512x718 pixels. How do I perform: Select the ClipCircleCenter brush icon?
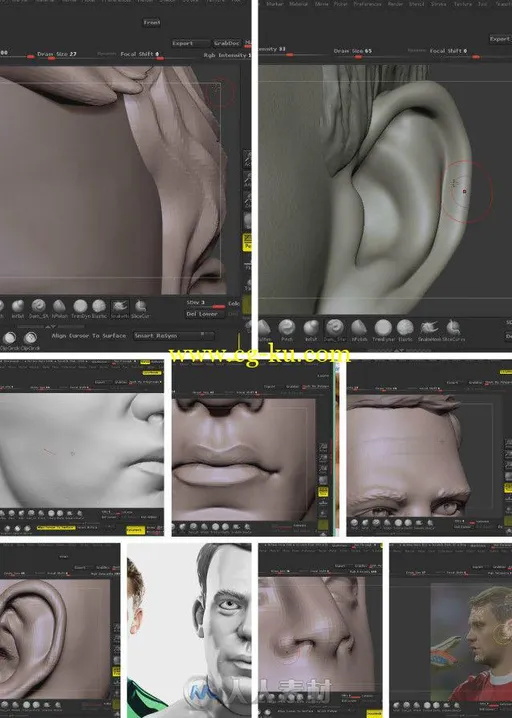point(30,339)
